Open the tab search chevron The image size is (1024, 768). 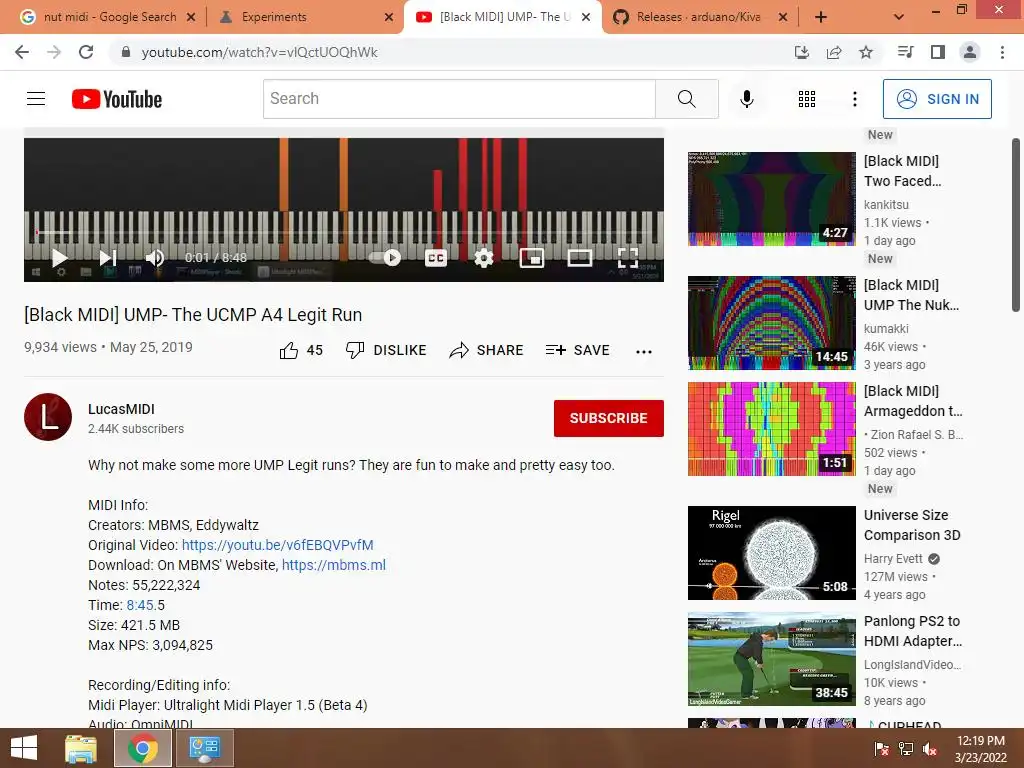899,17
